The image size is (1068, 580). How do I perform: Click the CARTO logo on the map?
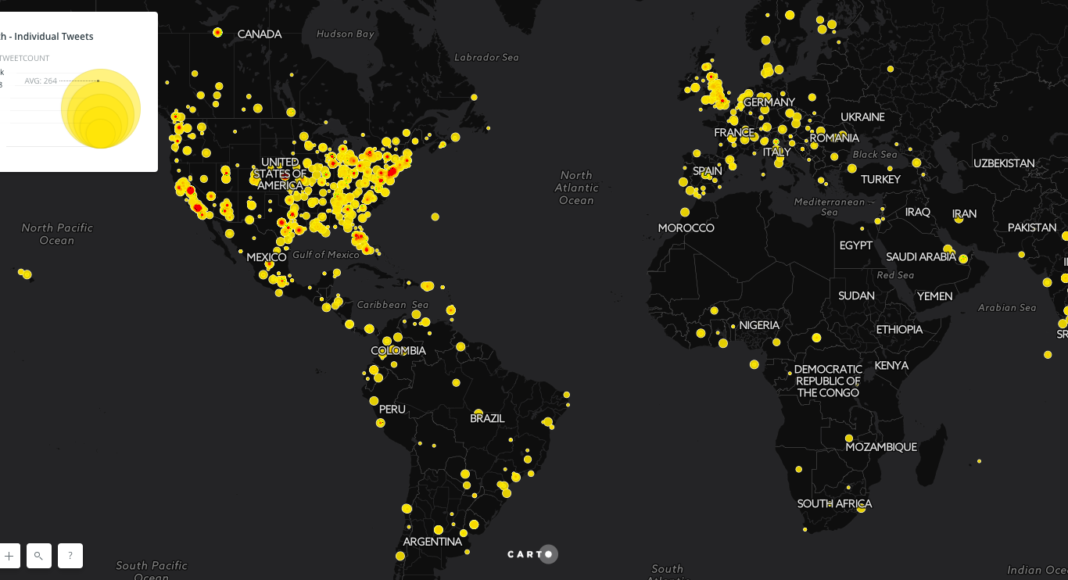tap(532, 554)
